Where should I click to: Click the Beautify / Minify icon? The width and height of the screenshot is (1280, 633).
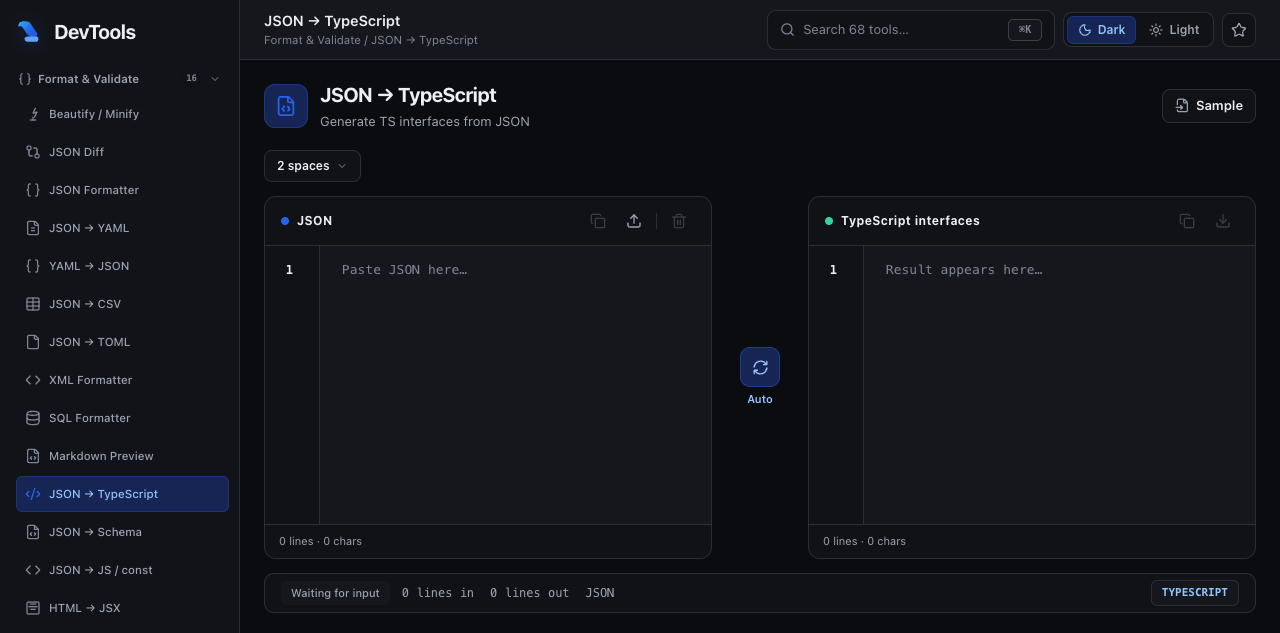(x=32, y=114)
